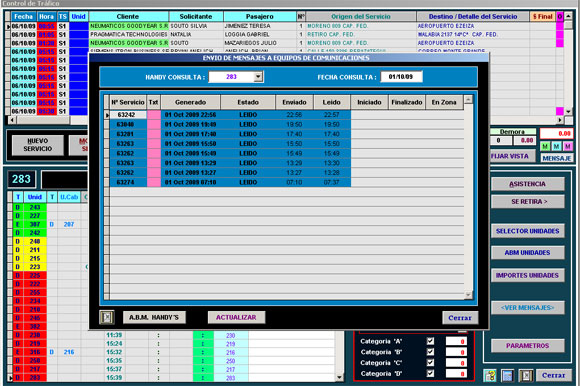580x386 pixels.
Task: Select the row marker for service 63242
Action: click(107, 115)
